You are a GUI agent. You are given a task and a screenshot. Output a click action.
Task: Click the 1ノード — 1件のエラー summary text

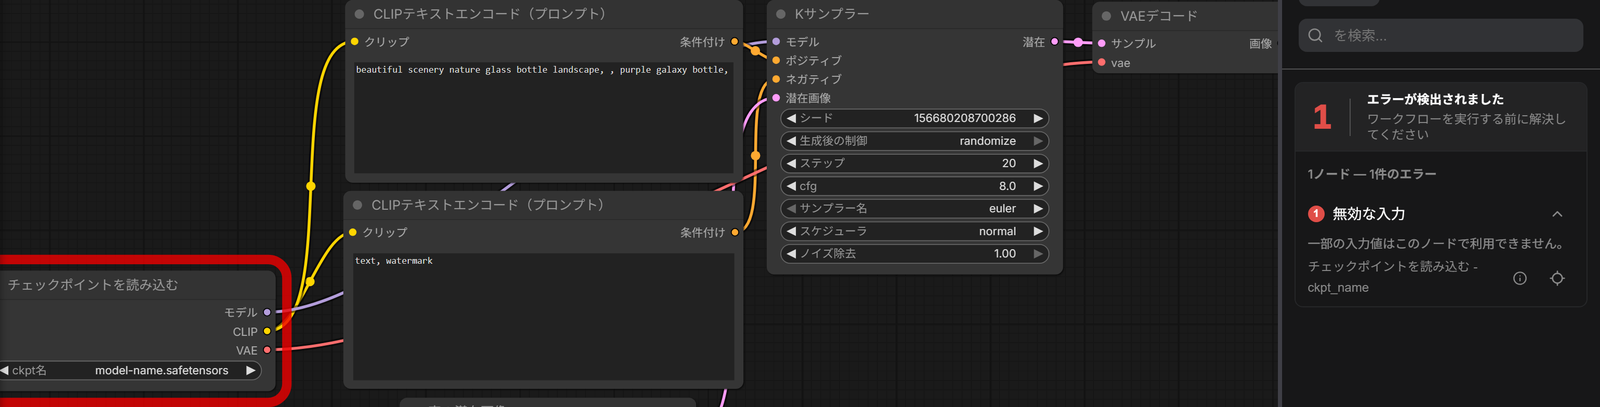(x=1372, y=174)
